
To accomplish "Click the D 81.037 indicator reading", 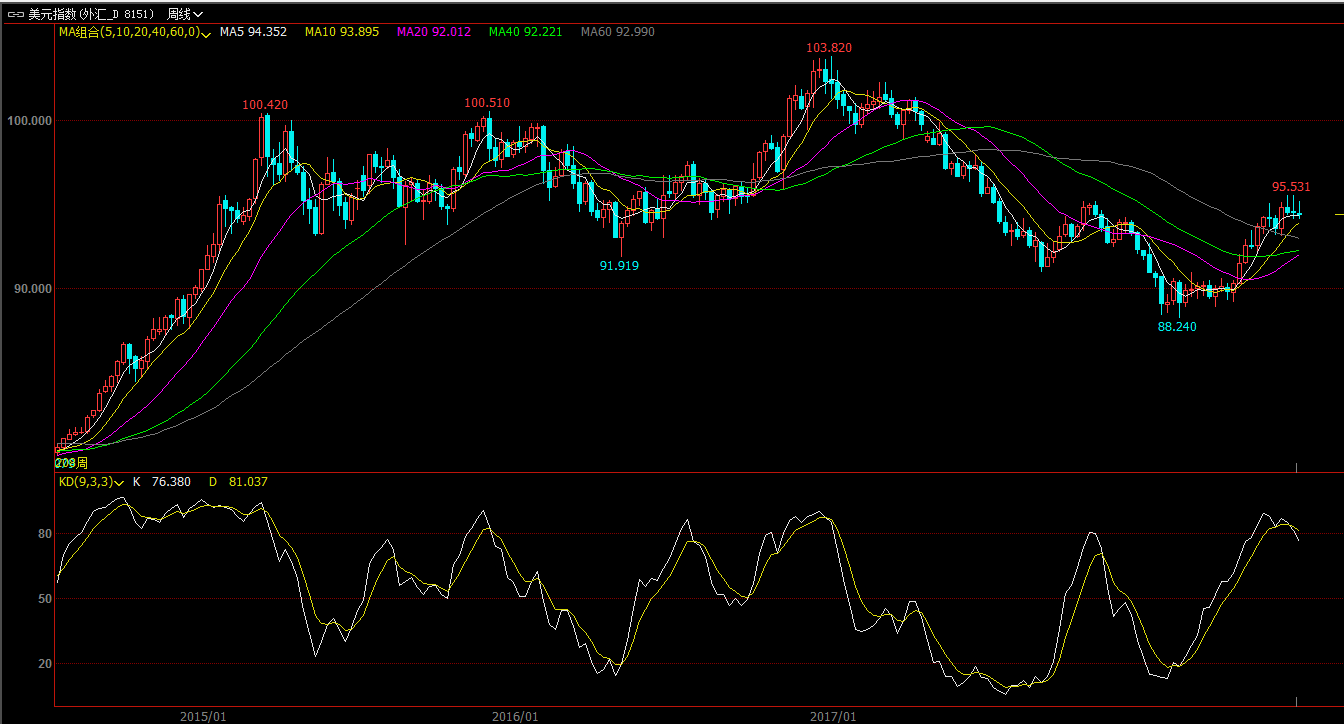I will [238, 482].
